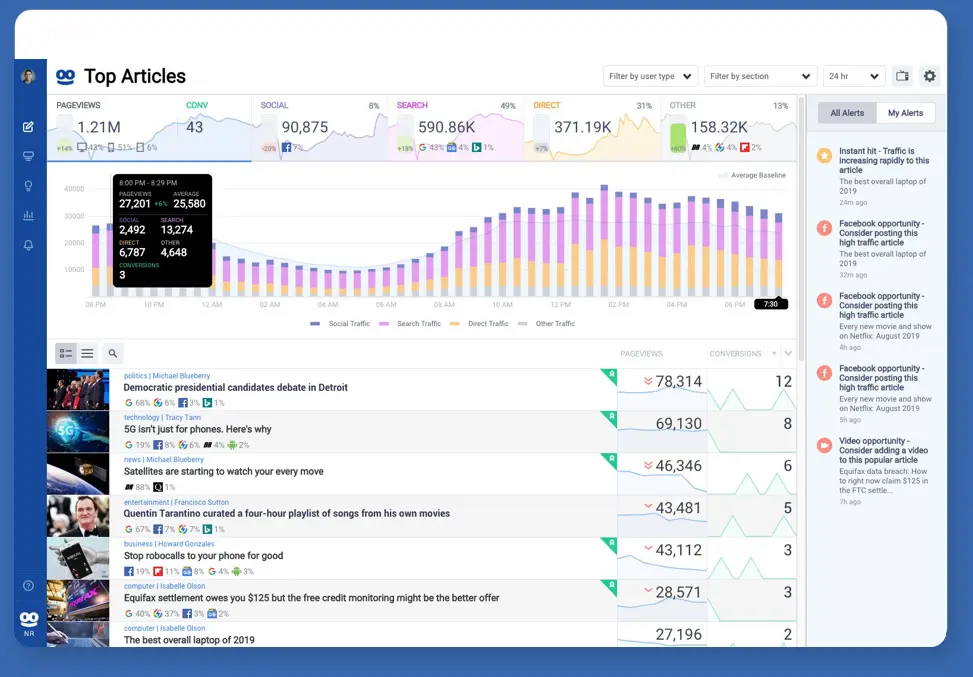Viewport: 973px width, 677px height.
Task: Click Facebook icon on 32m ago alert
Action: [824, 228]
